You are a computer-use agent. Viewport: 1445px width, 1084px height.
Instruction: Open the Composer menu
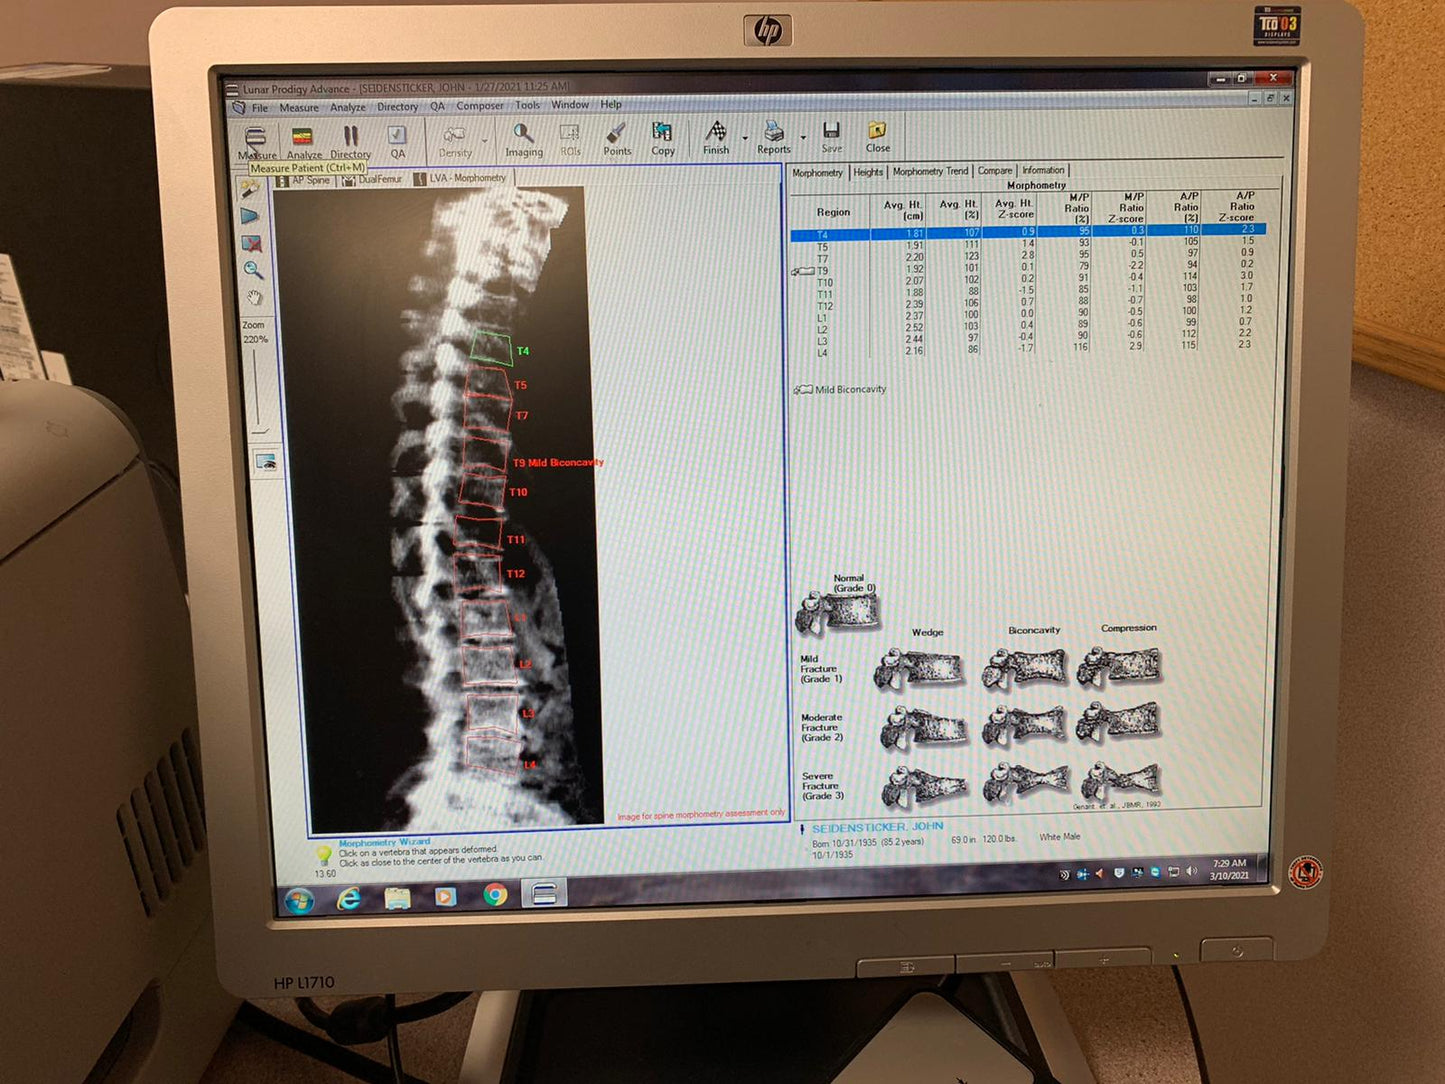click(x=479, y=106)
